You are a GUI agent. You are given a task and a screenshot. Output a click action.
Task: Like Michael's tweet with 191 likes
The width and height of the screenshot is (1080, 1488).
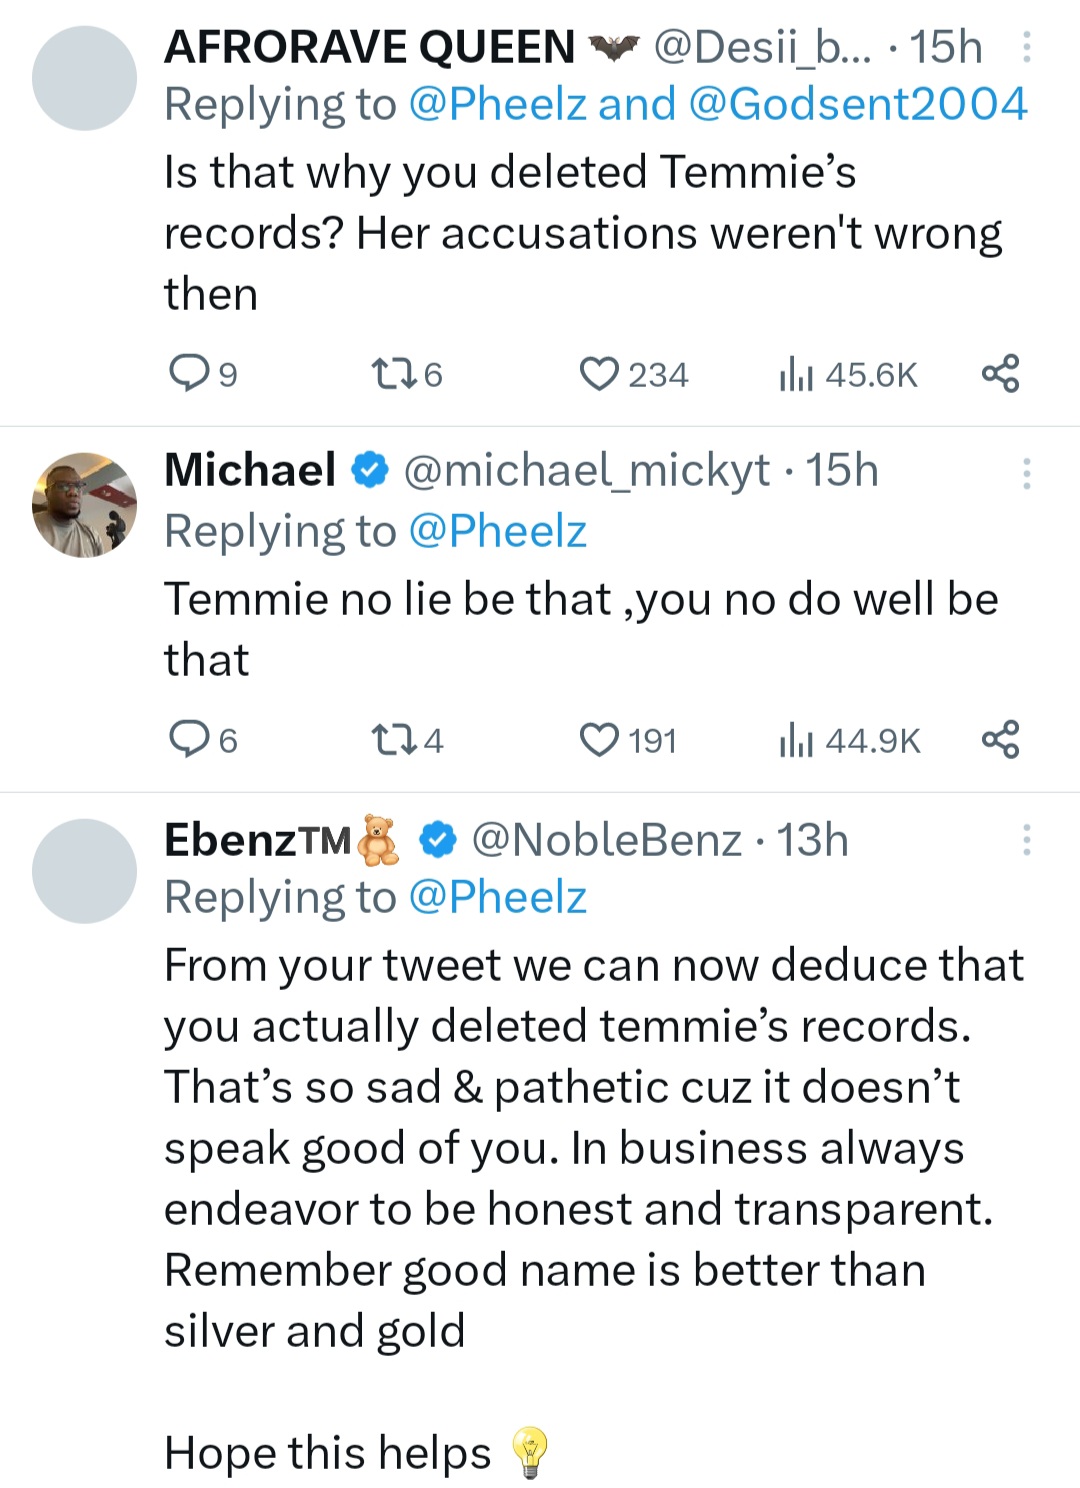click(599, 740)
